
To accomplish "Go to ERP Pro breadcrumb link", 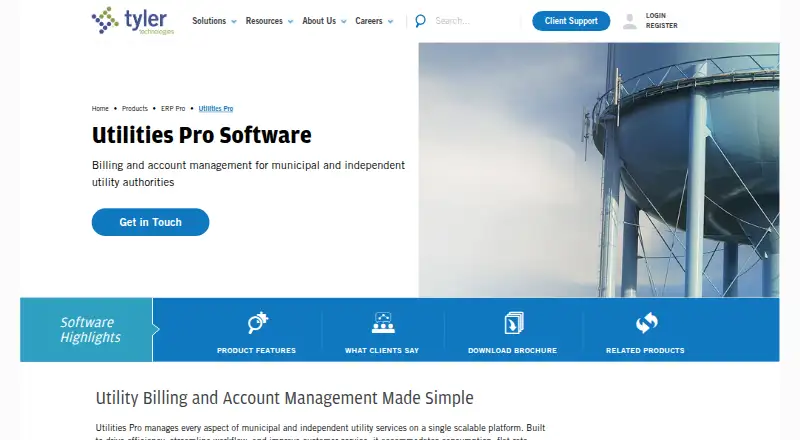I will 173,109.
